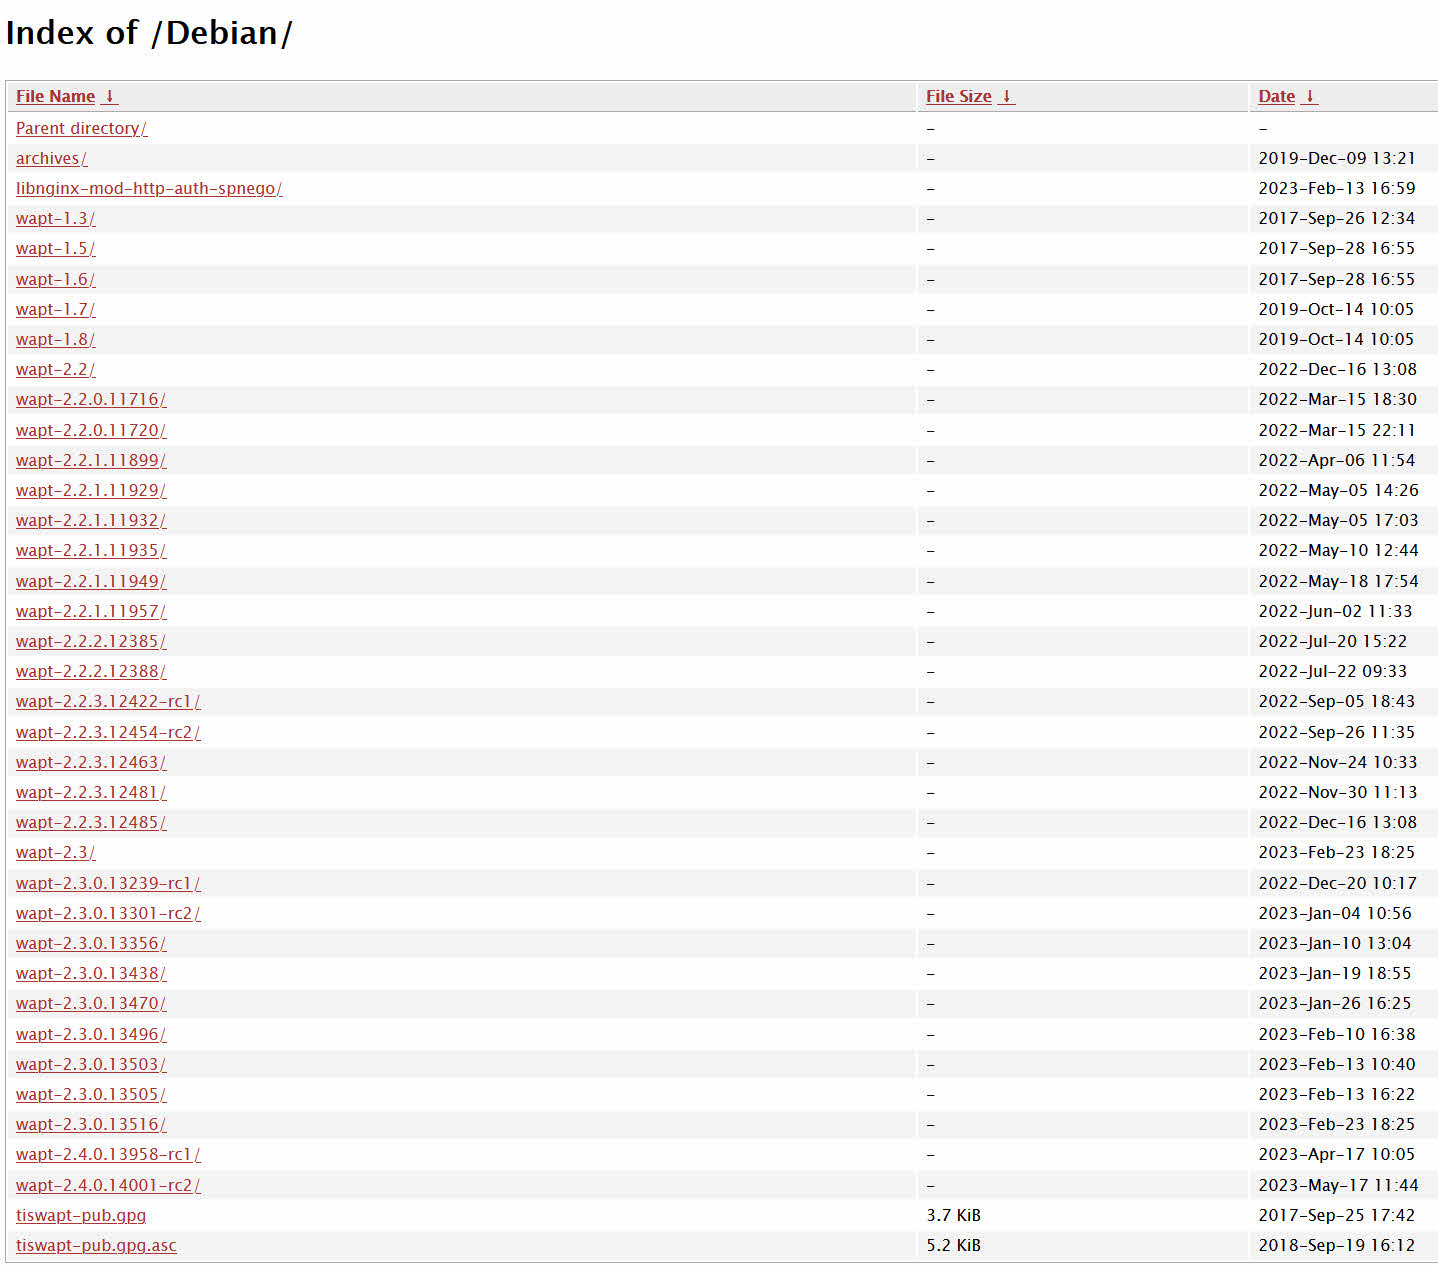Click the date 2017-Sep-26 12:34

pos(1336,218)
